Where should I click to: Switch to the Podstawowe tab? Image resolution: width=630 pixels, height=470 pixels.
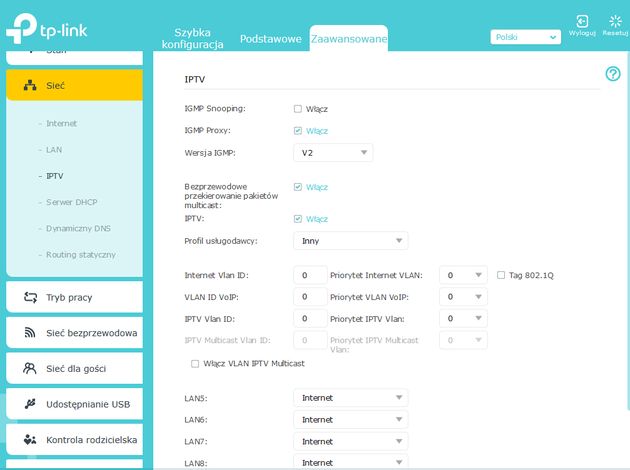pyautogui.click(x=270, y=39)
